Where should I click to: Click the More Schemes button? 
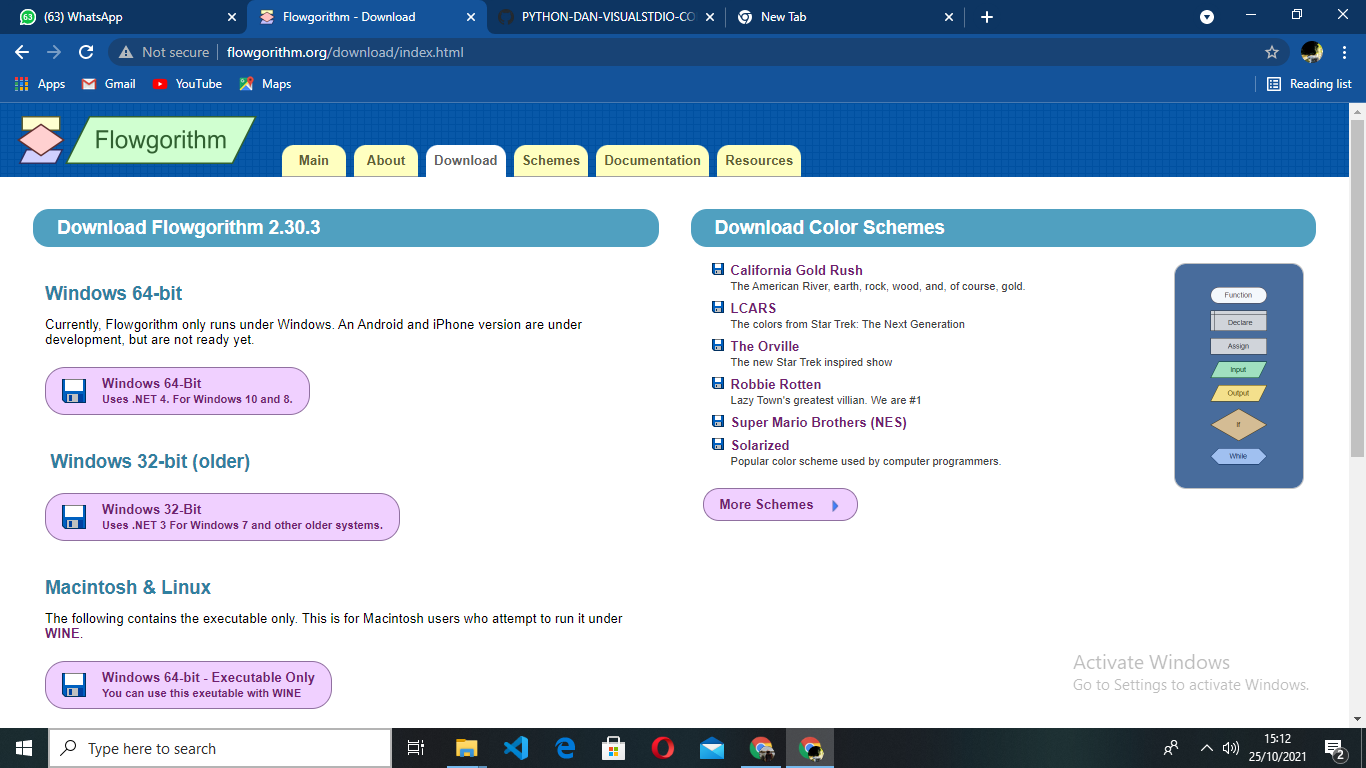point(779,504)
